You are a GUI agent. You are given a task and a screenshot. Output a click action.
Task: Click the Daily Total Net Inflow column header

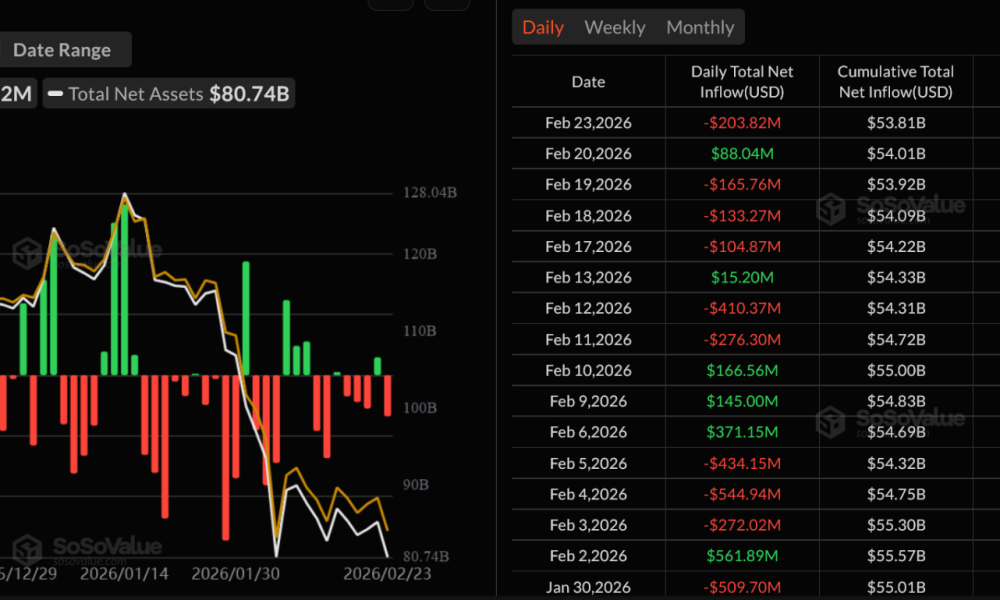(742, 81)
